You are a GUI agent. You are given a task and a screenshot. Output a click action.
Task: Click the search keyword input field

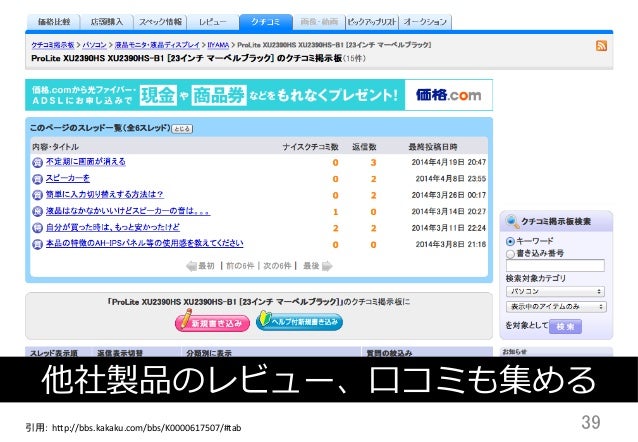coord(555,266)
